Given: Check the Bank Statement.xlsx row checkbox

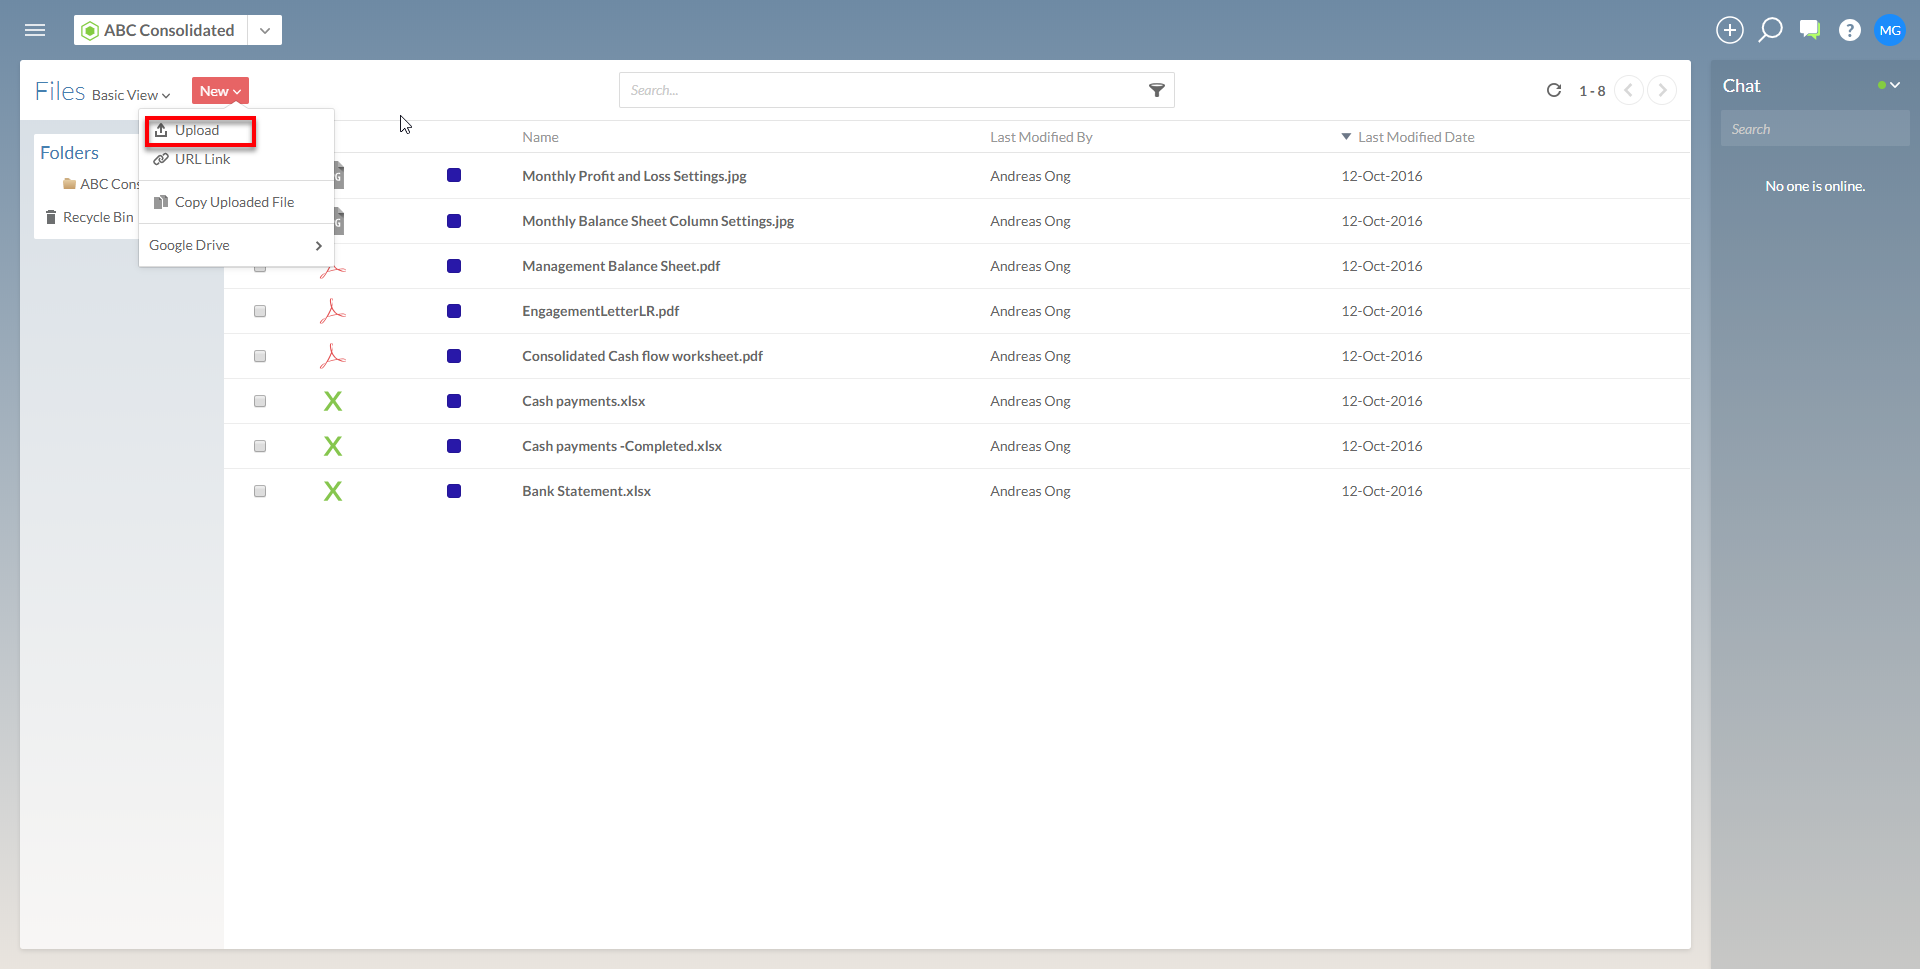Looking at the screenshot, I should click(260, 491).
